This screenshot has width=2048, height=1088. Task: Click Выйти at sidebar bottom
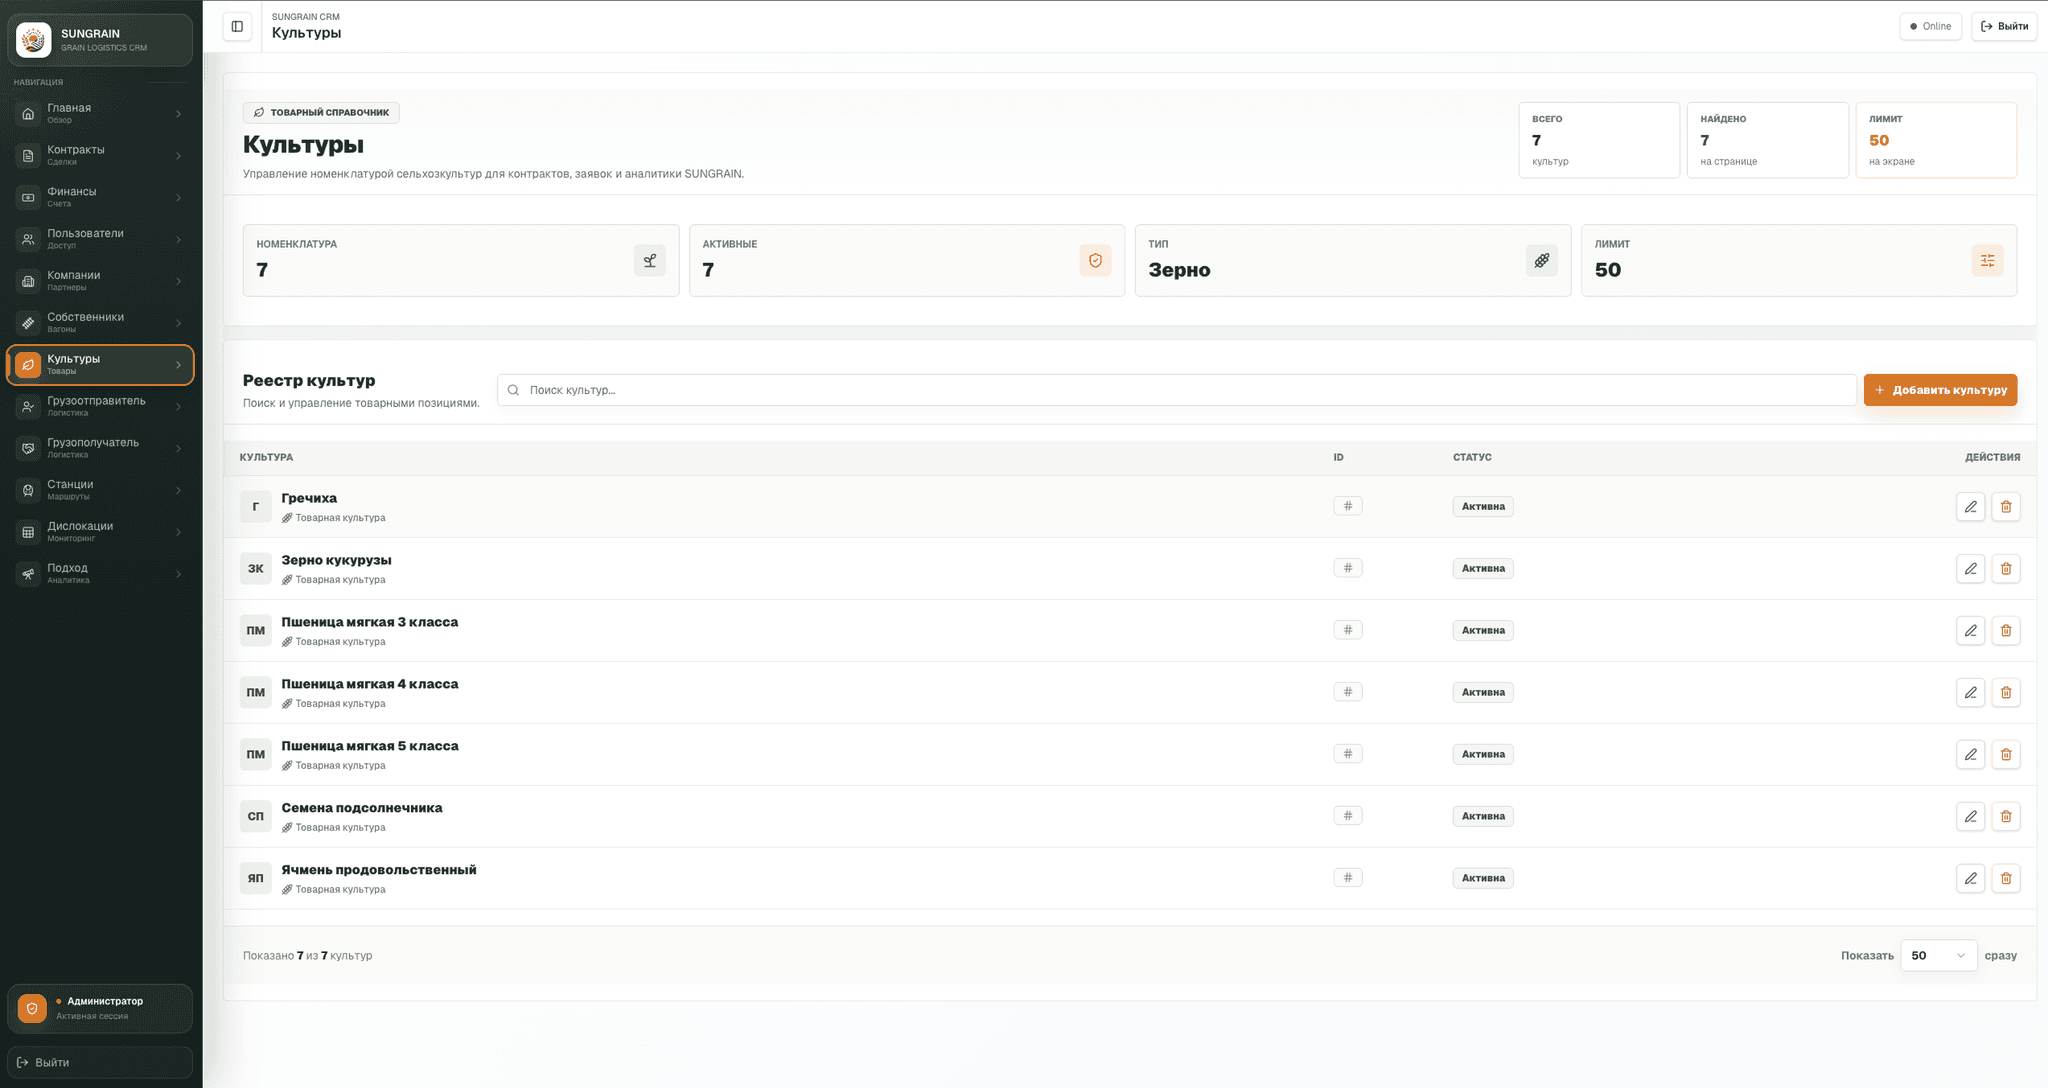[x=100, y=1062]
